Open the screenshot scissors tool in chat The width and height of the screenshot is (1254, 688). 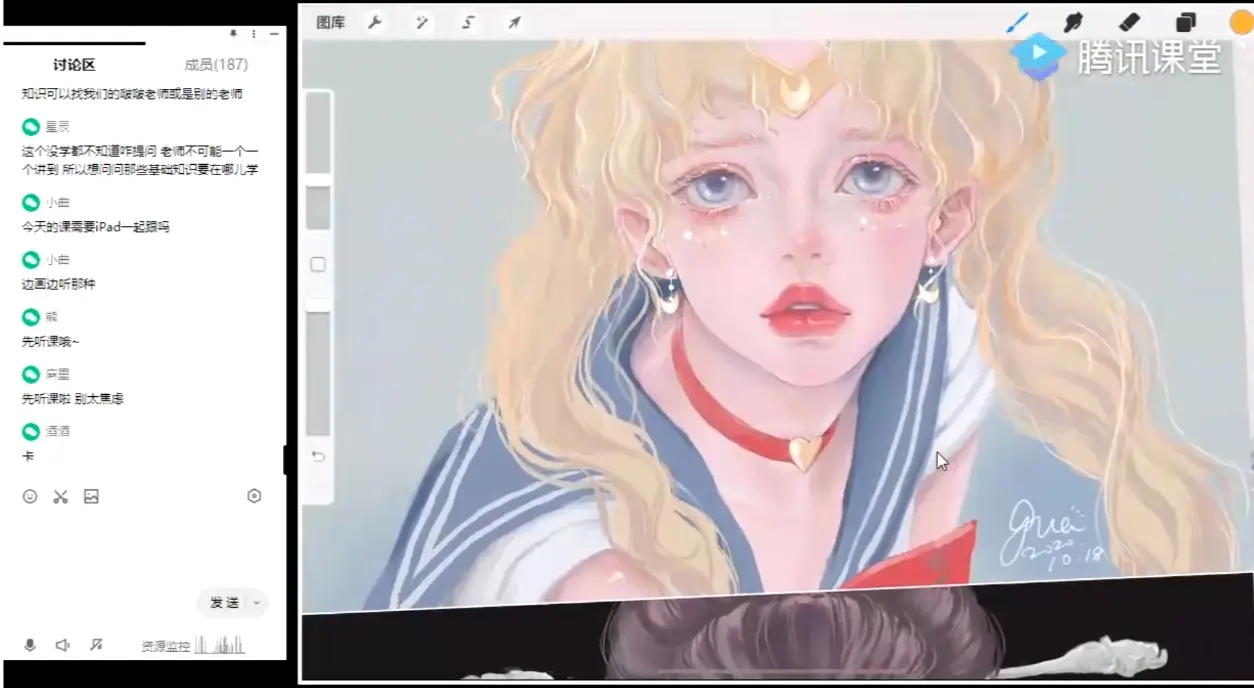pos(61,496)
